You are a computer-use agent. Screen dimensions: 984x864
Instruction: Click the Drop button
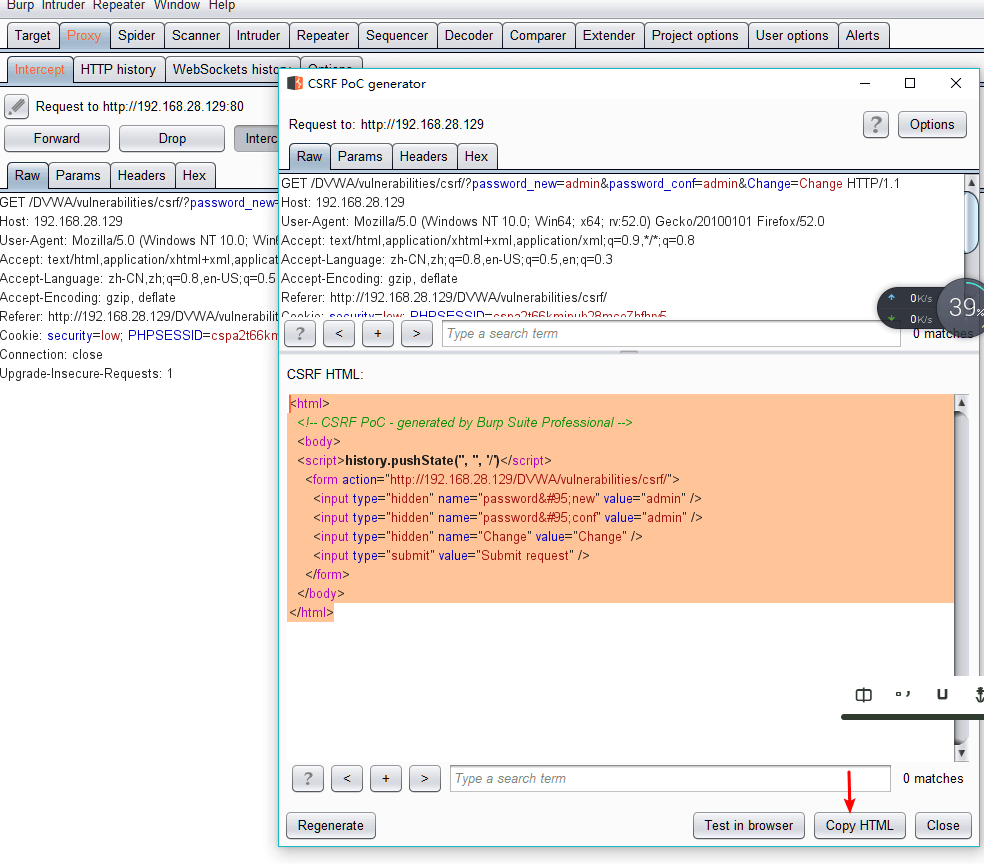point(172,139)
